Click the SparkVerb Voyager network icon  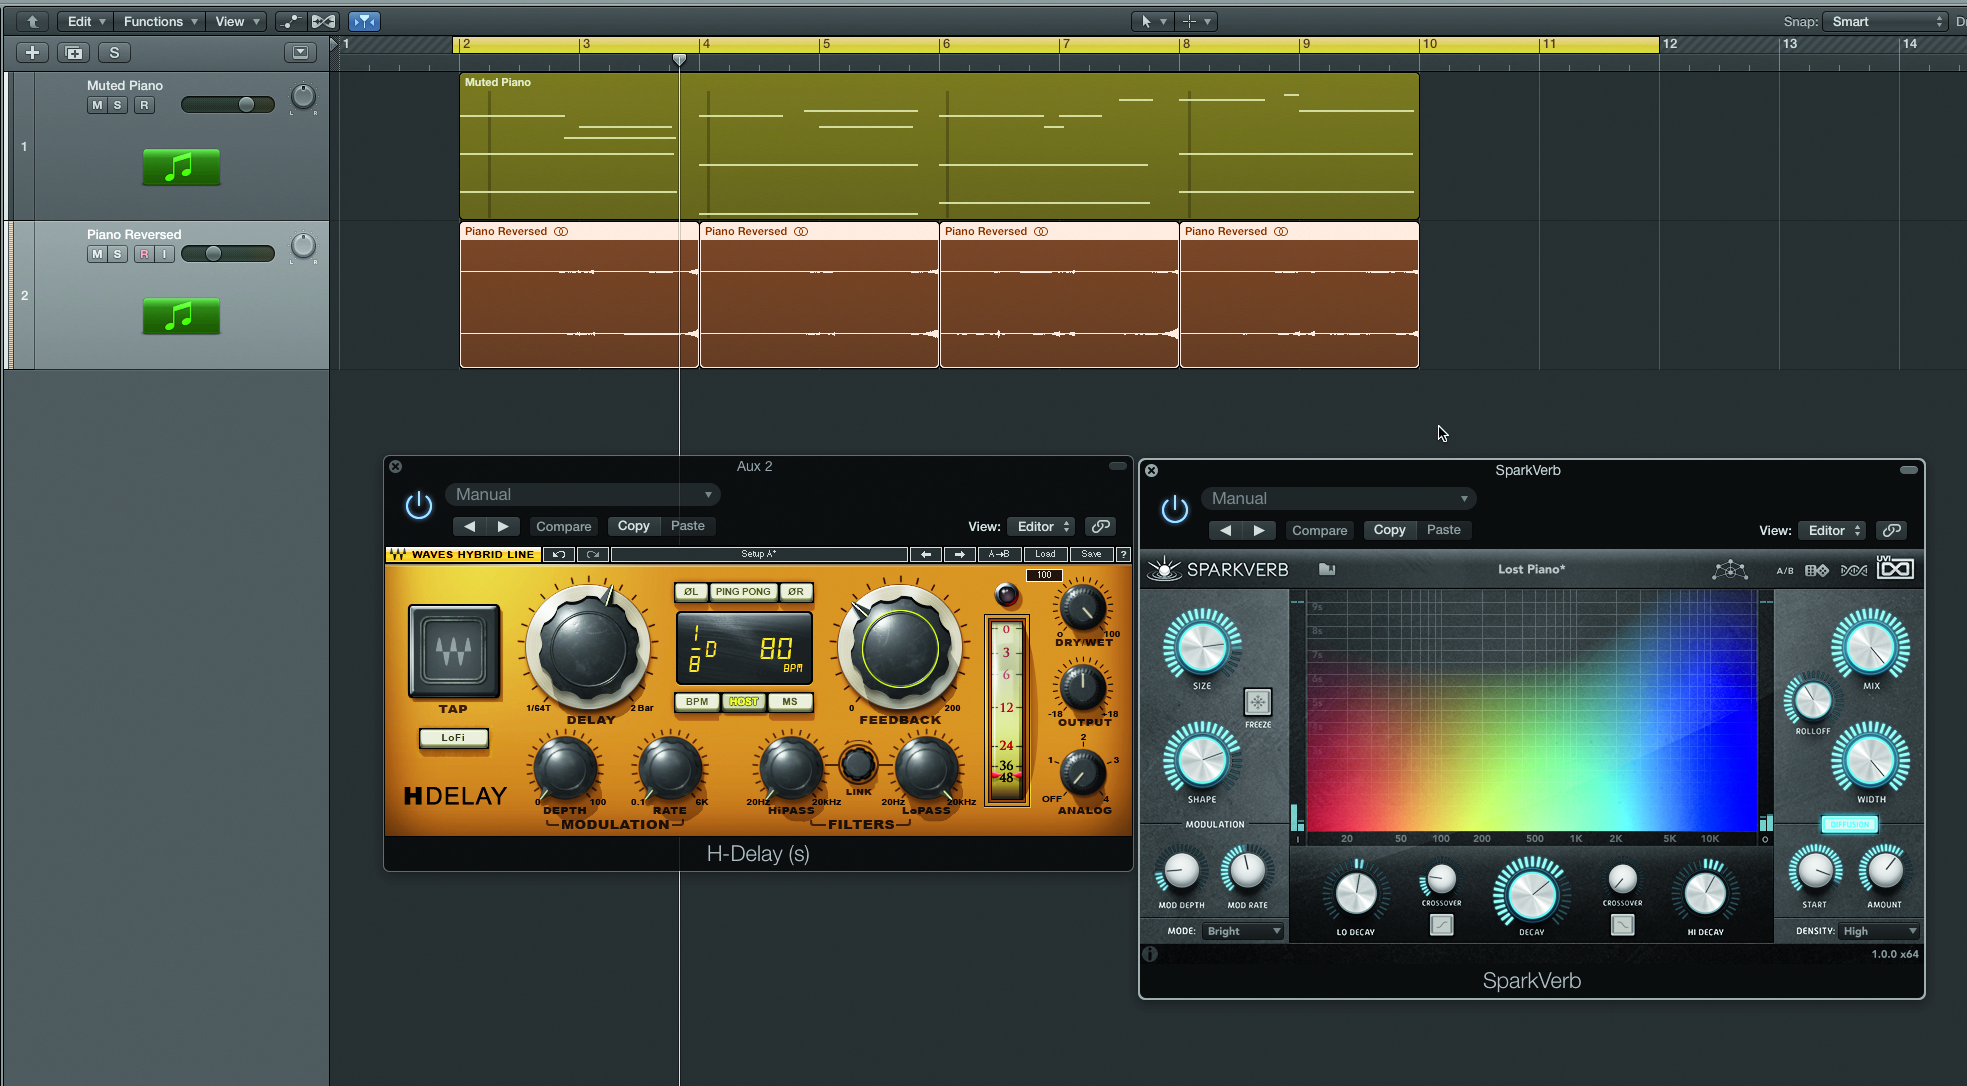pyautogui.click(x=1730, y=570)
